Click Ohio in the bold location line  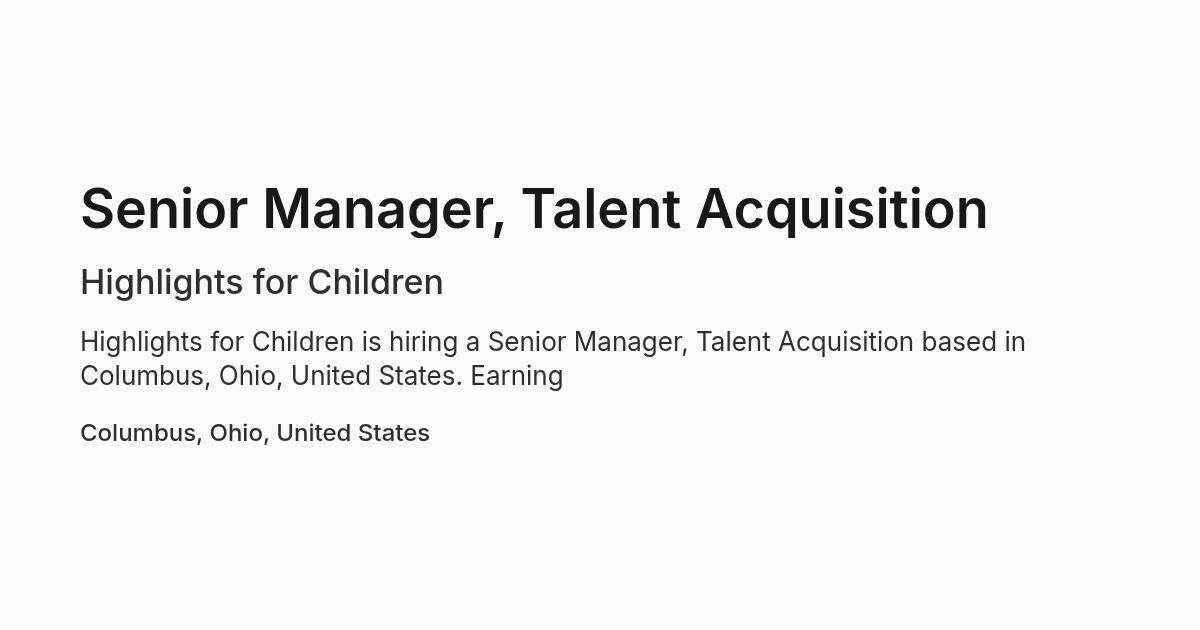pos(236,433)
